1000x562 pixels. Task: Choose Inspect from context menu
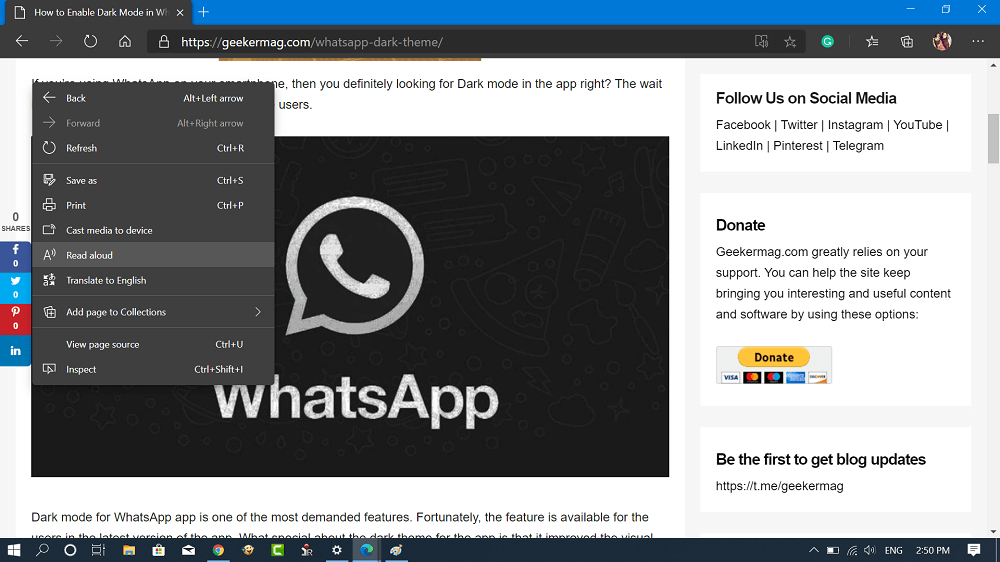click(x=153, y=369)
